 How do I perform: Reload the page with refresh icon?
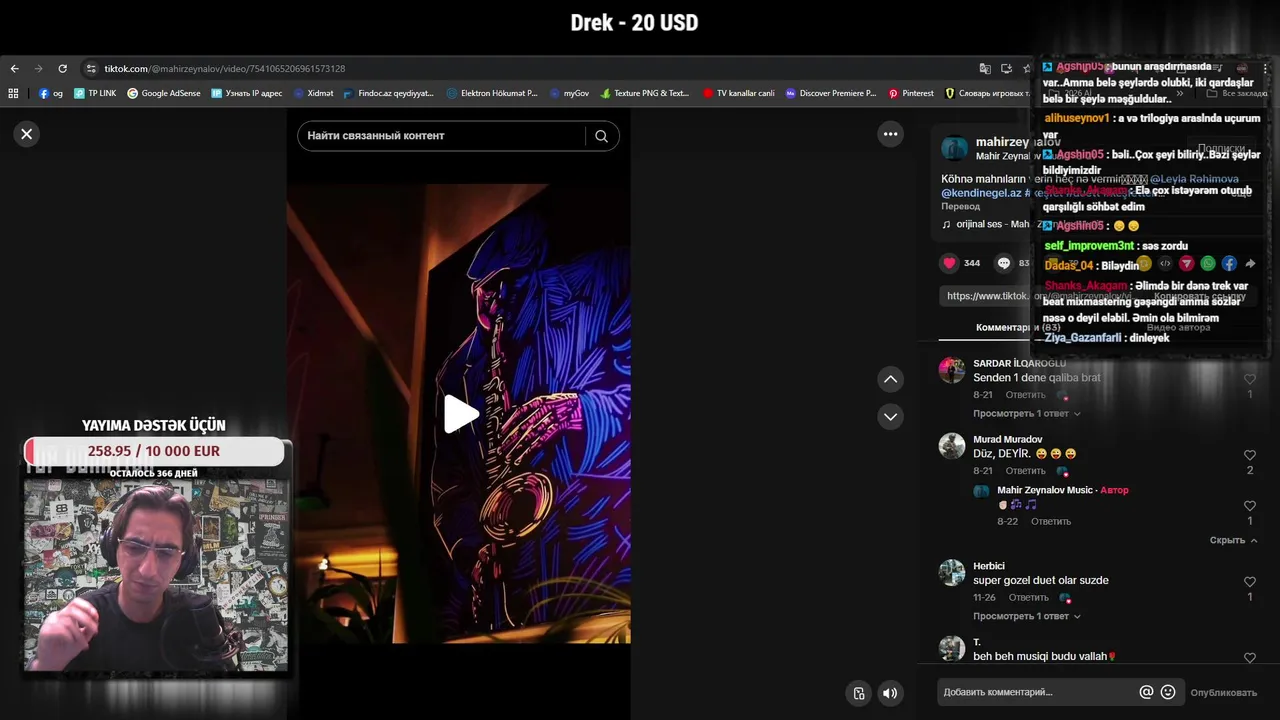pyautogui.click(x=62, y=69)
